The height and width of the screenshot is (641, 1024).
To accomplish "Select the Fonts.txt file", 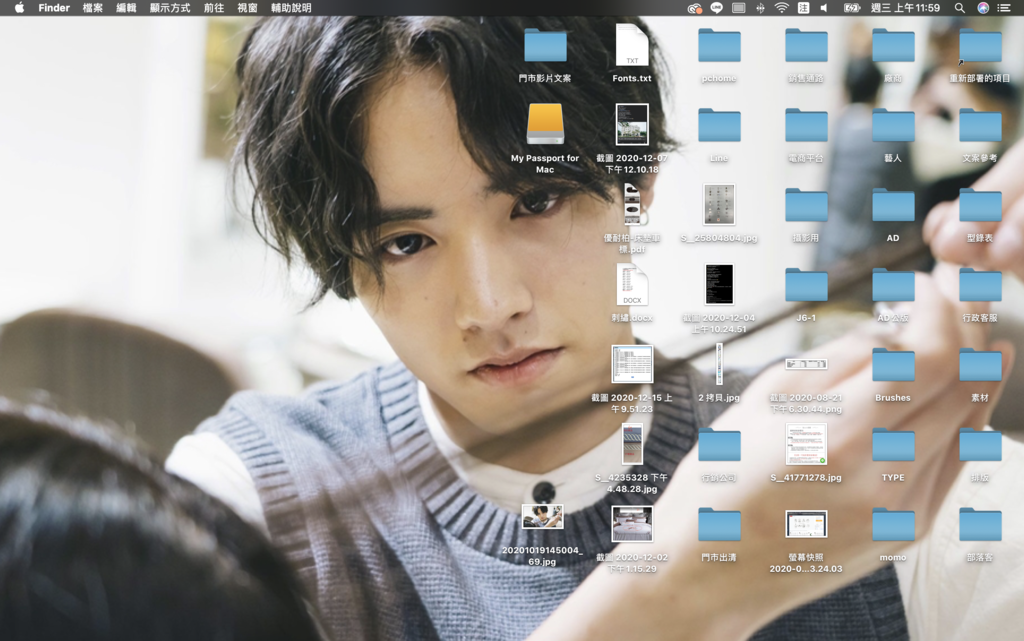I will click(x=632, y=44).
